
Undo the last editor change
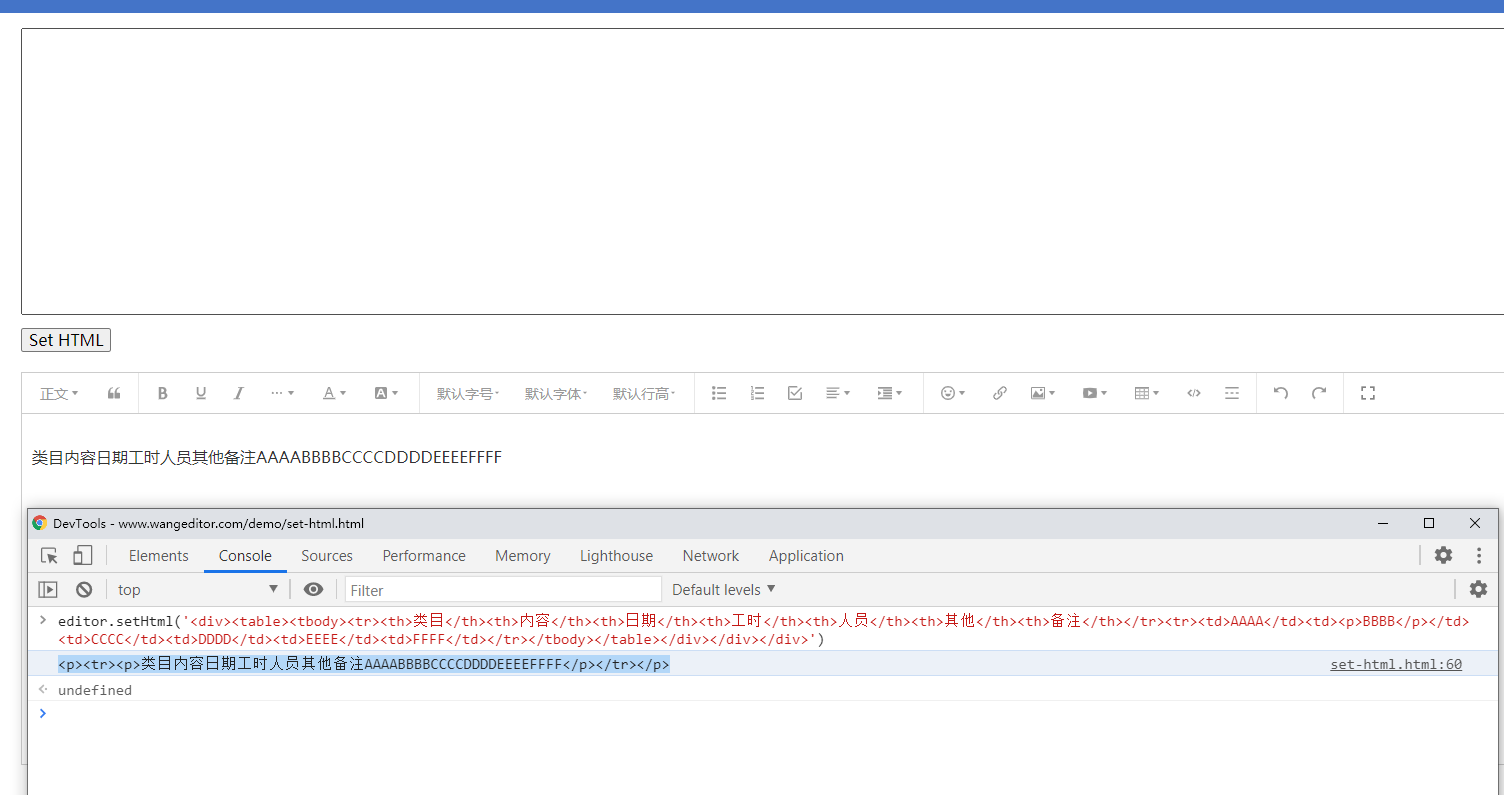point(1280,392)
